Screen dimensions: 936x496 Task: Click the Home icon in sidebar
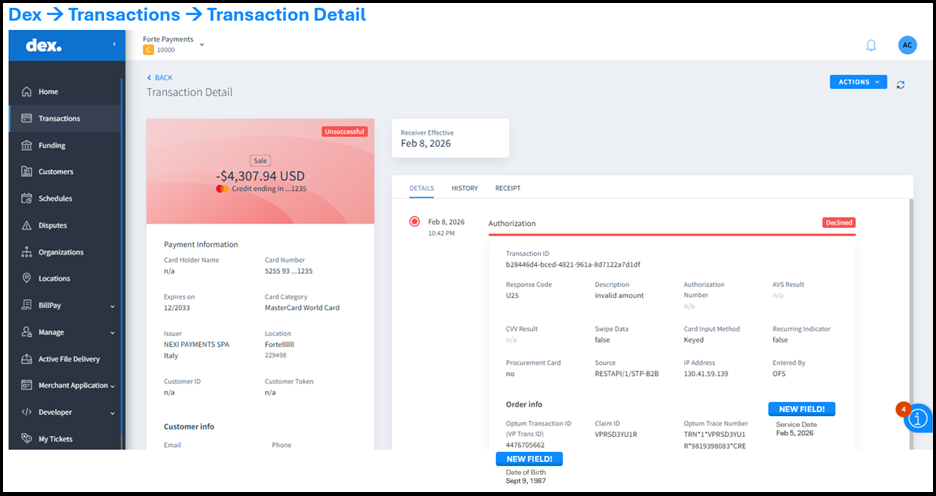tap(27, 92)
